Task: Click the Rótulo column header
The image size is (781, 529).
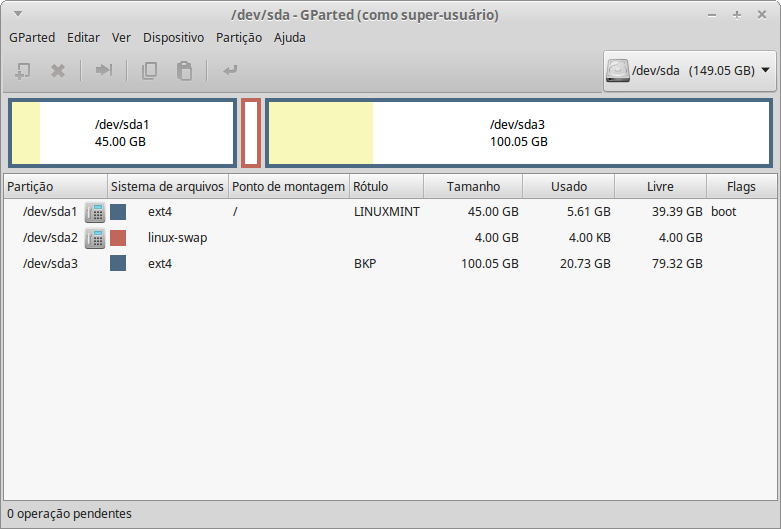Action: point(387,187)
